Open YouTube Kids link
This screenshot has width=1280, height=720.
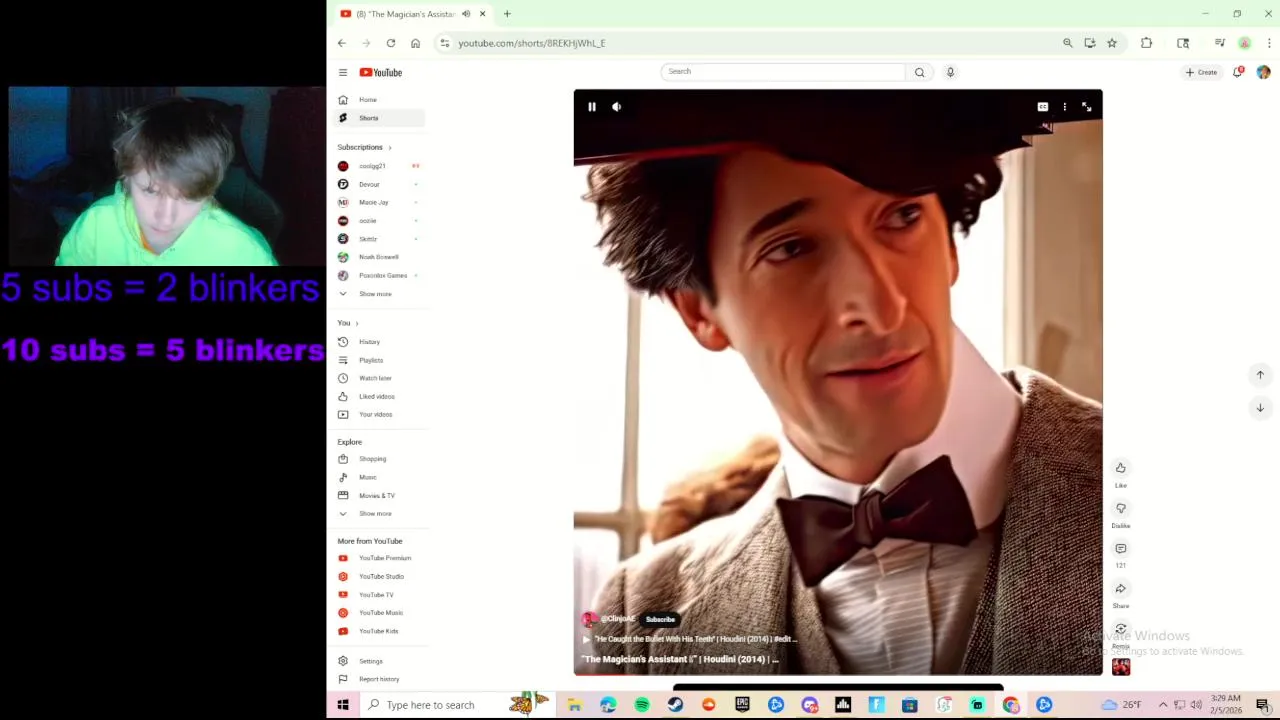[x=379, y=631]
